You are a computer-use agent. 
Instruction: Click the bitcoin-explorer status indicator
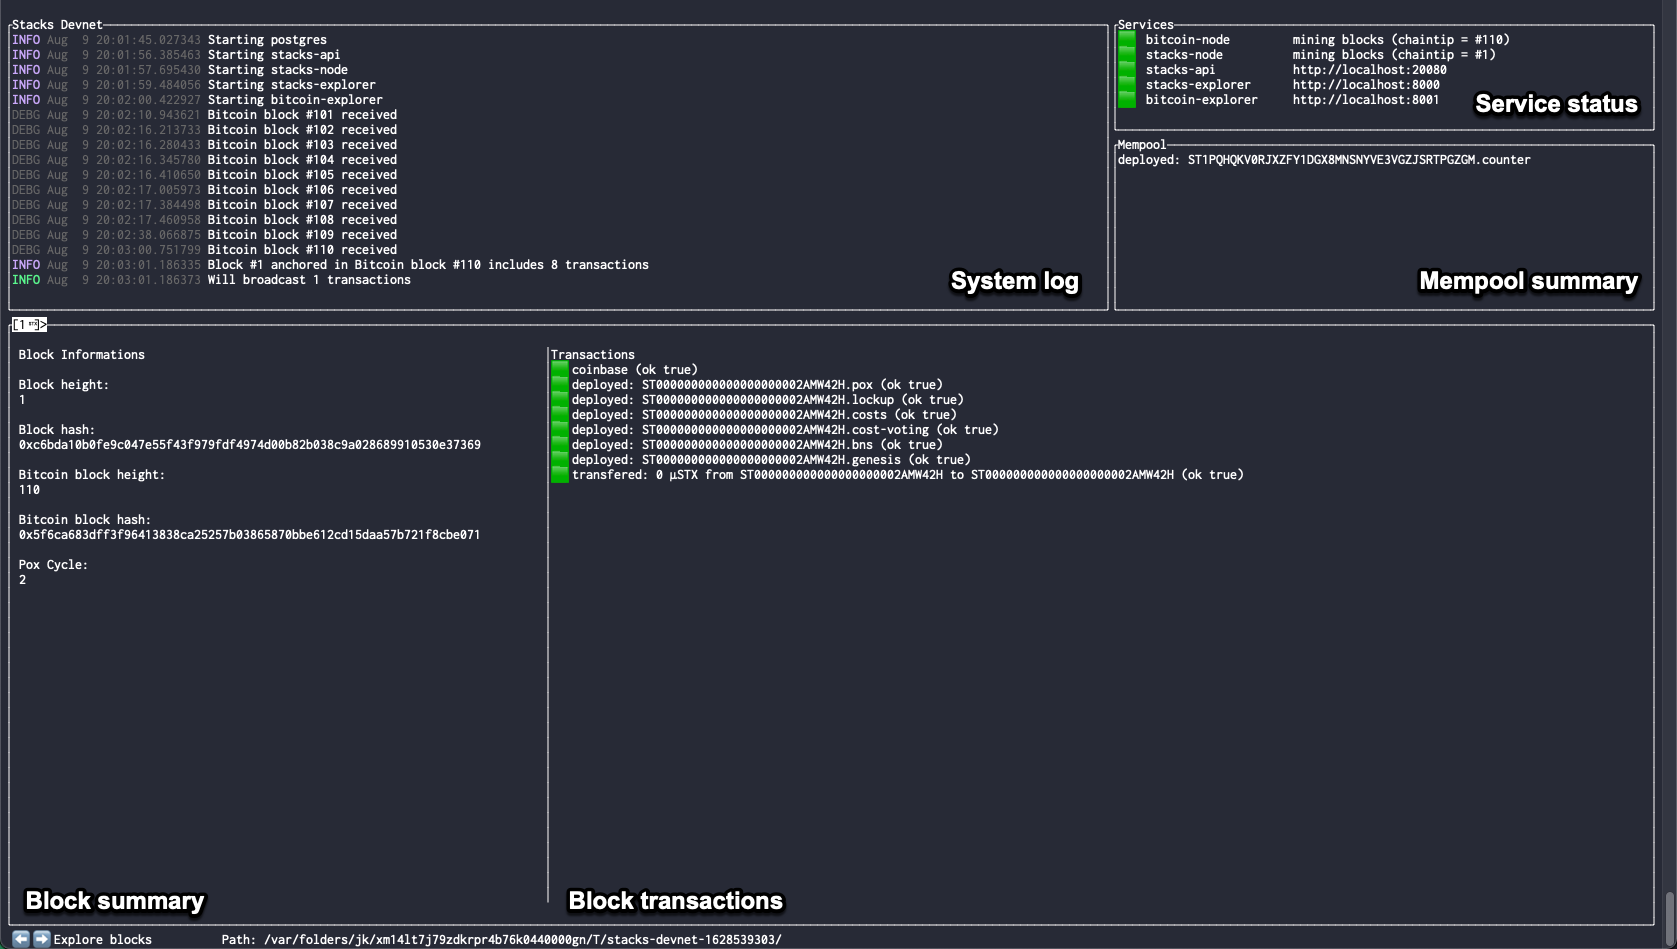coord(1127,99)
